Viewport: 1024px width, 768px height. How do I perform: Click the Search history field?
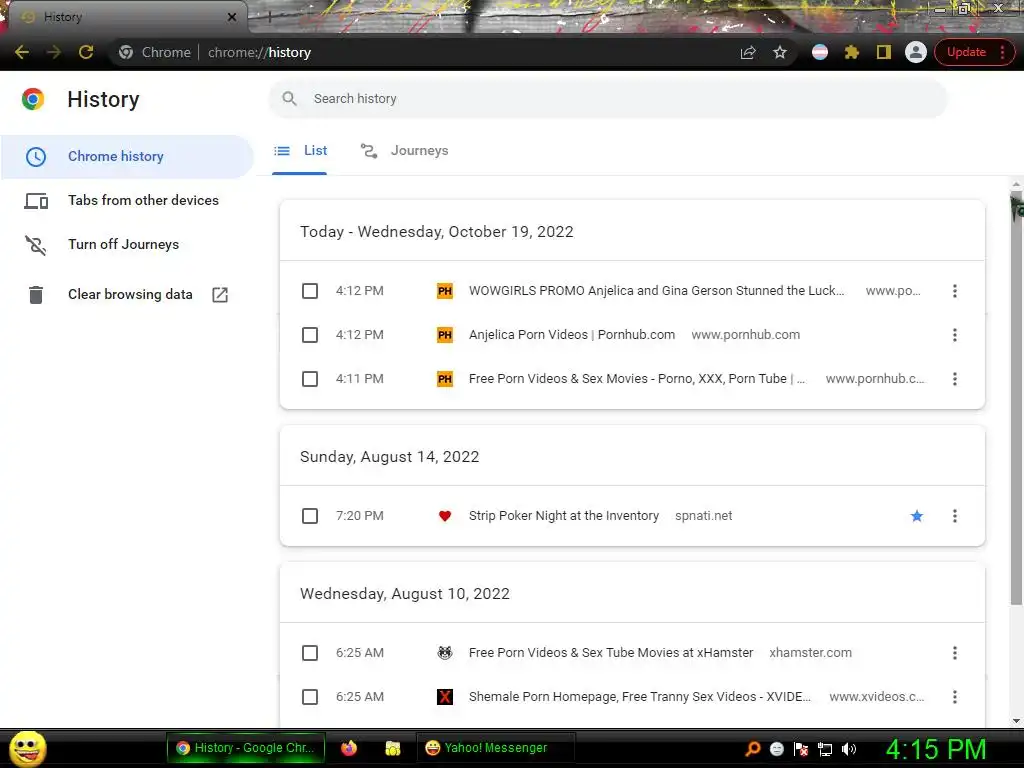click(608, 99)
